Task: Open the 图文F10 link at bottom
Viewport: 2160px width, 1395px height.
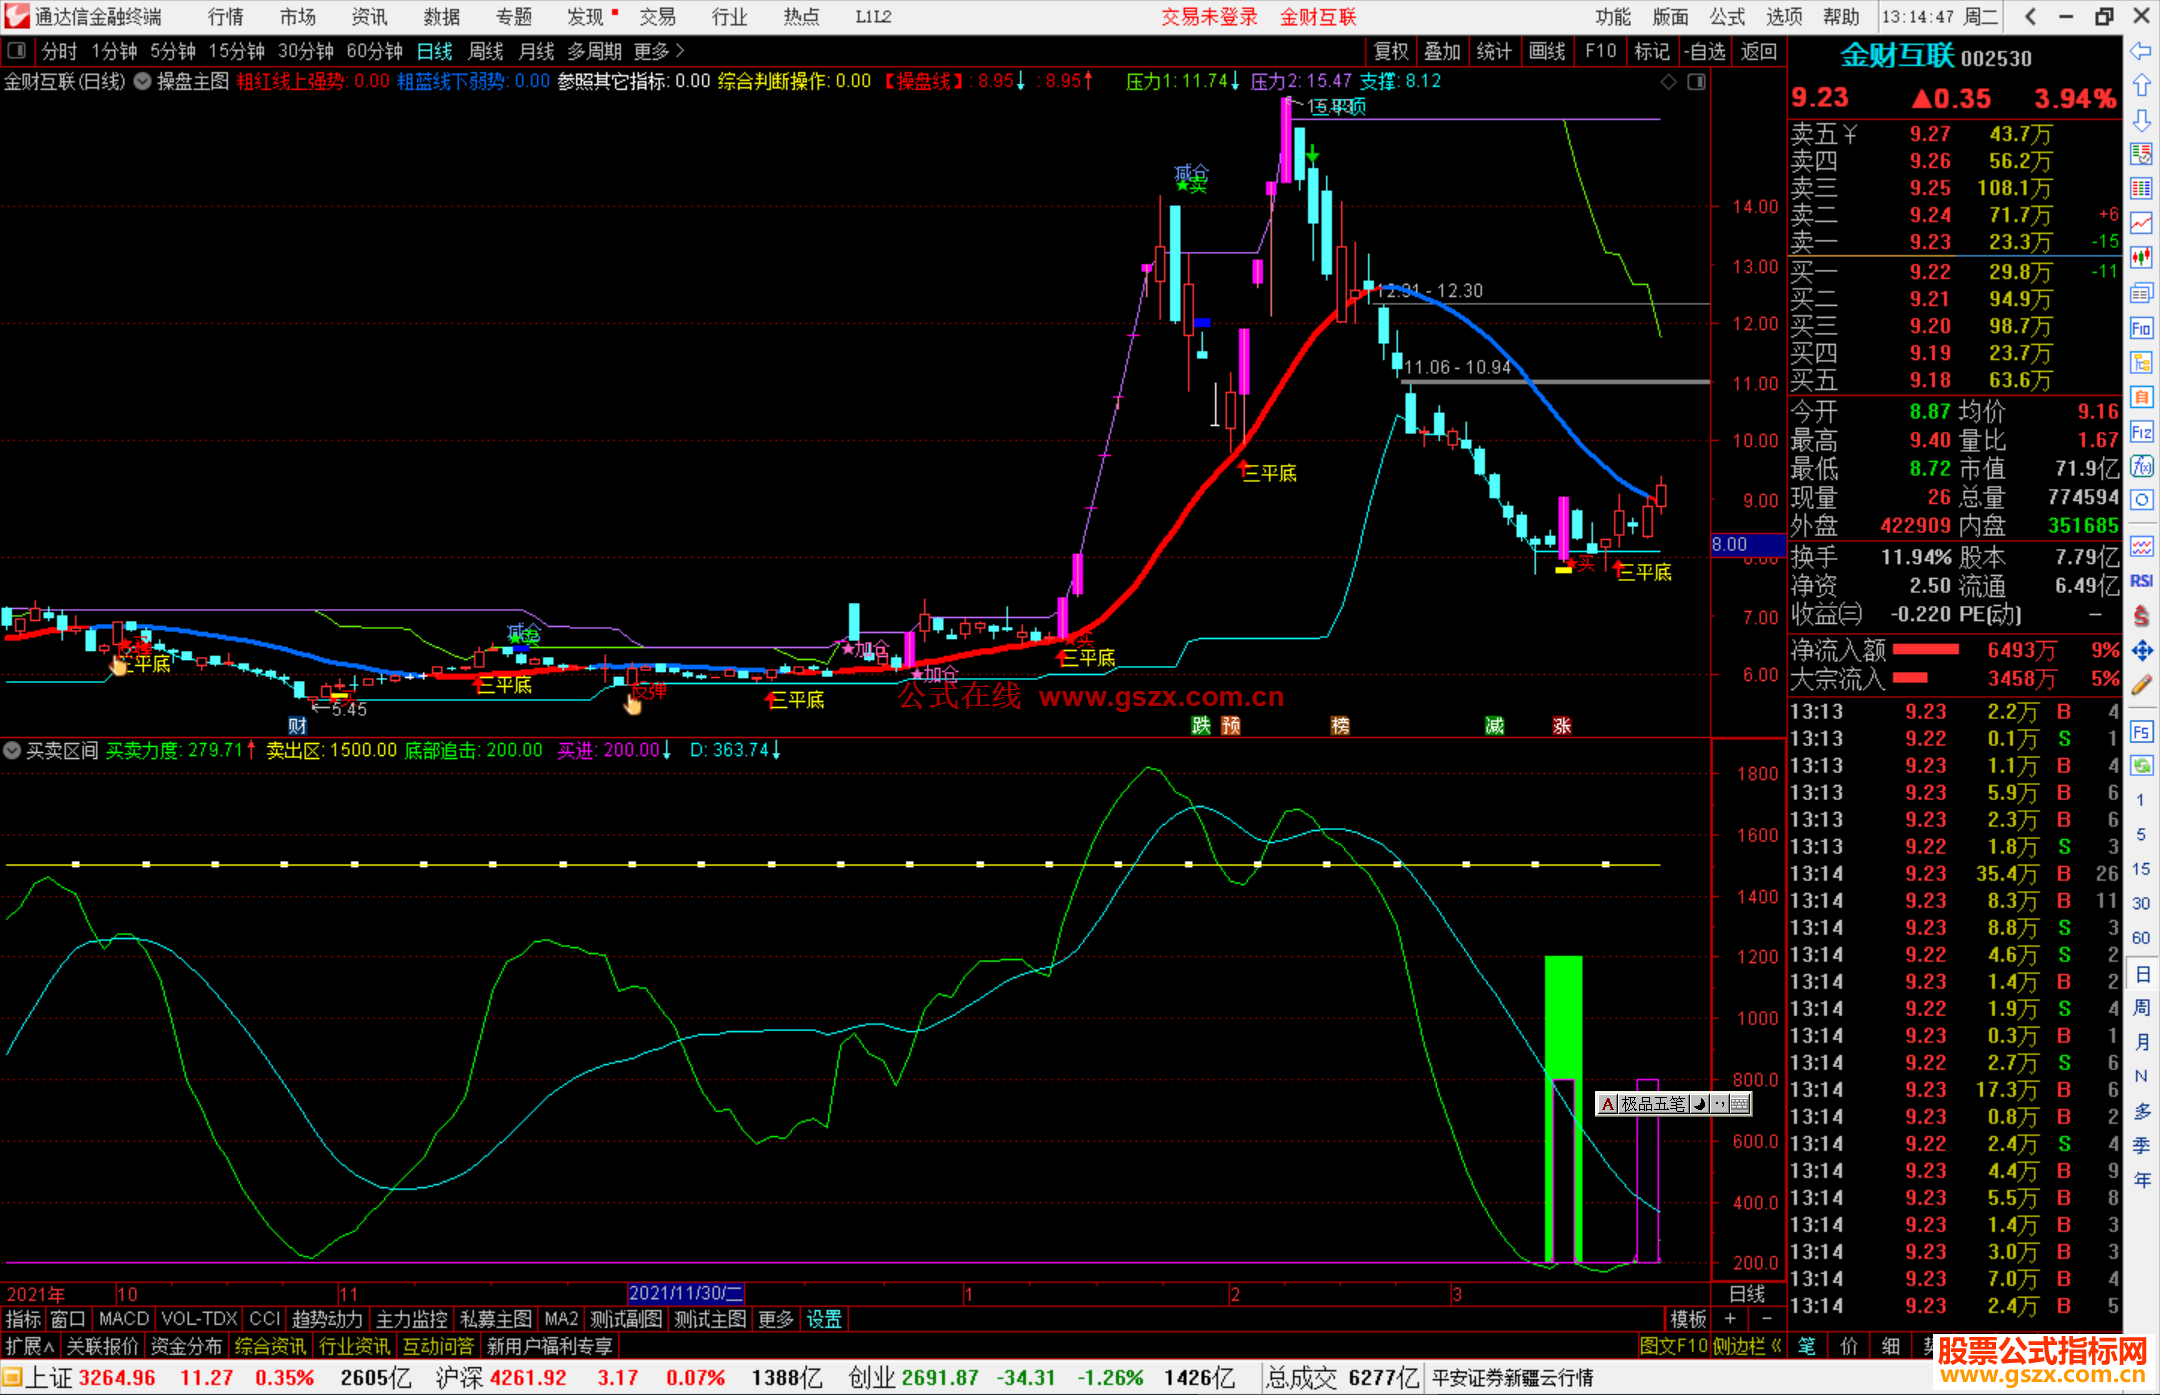Action: point(1673,1346)
